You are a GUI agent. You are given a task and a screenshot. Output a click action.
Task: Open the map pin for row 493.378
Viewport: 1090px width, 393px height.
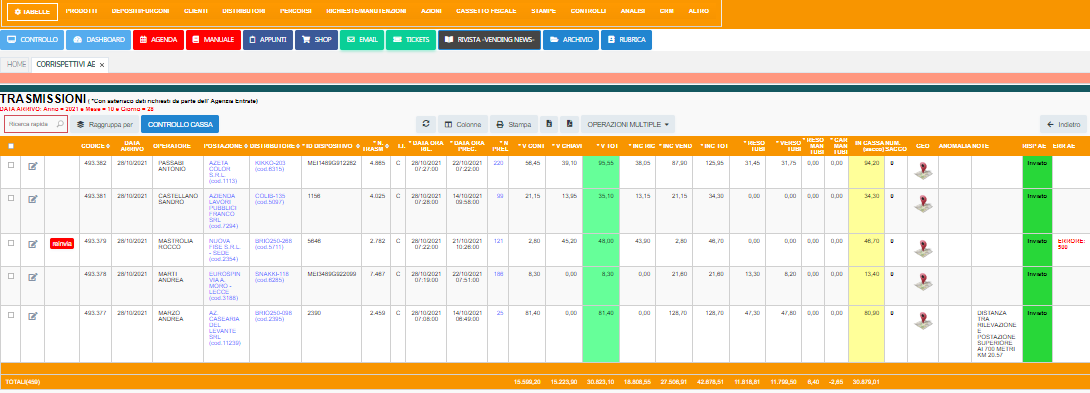922,282
